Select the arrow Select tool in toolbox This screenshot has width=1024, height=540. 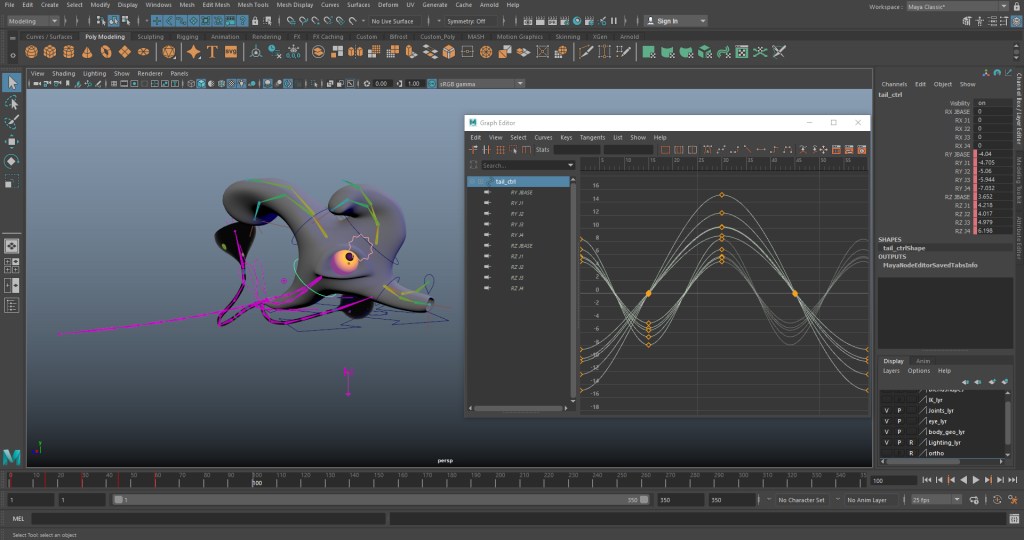click(12, 82)
